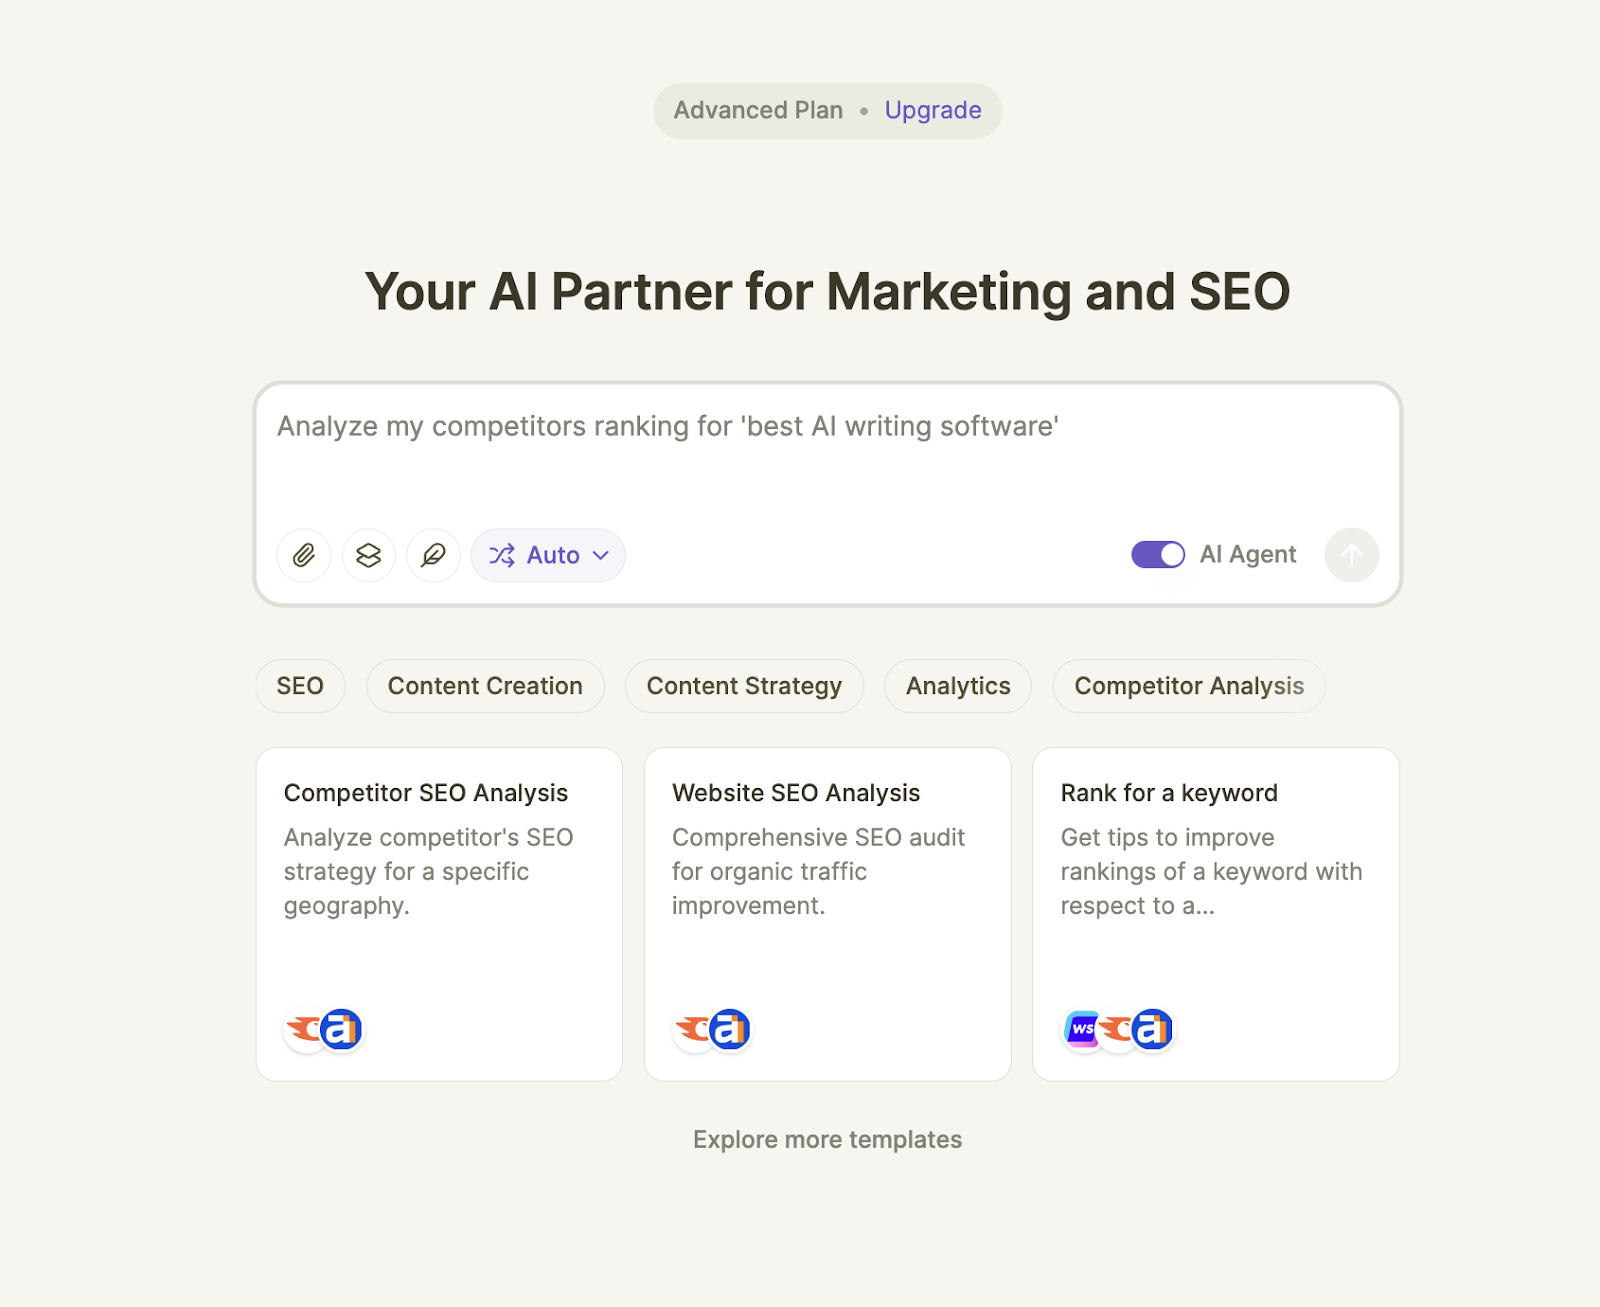Click the WS logo on Rank for a keyword card

pos(1082,1029)
